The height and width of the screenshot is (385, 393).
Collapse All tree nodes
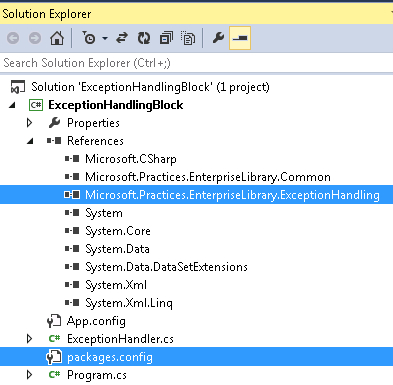[166, 38]
